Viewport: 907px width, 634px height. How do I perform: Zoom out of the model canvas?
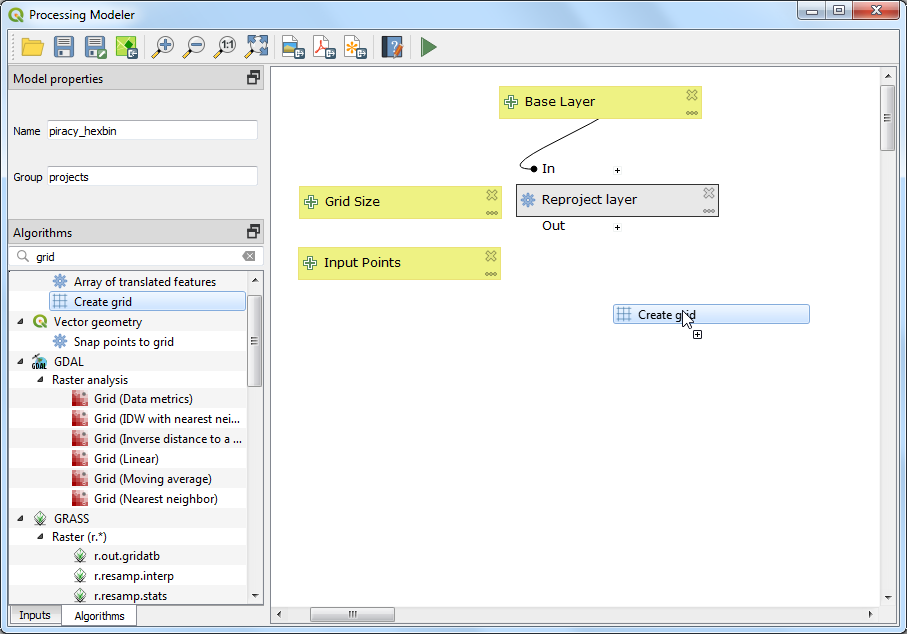point(194,47)
